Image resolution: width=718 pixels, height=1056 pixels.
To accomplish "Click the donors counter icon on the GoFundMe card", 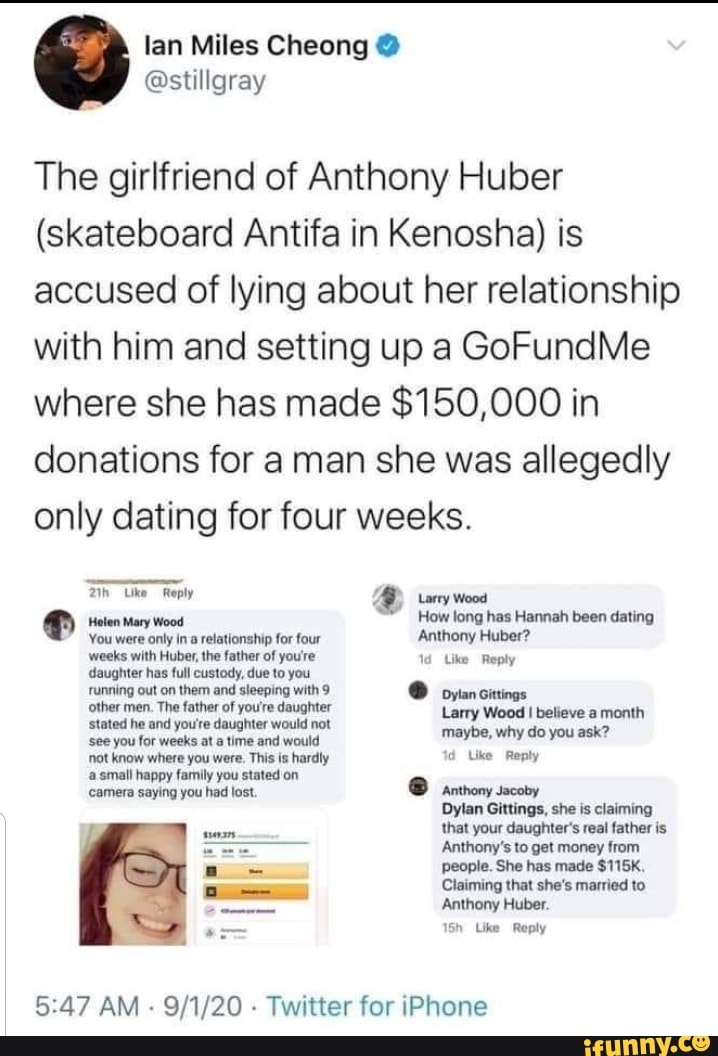I will coord(210,910).
